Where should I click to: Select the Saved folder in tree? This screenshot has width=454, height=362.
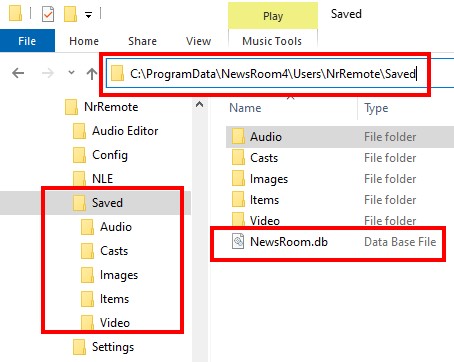click(x=97, y=203)
